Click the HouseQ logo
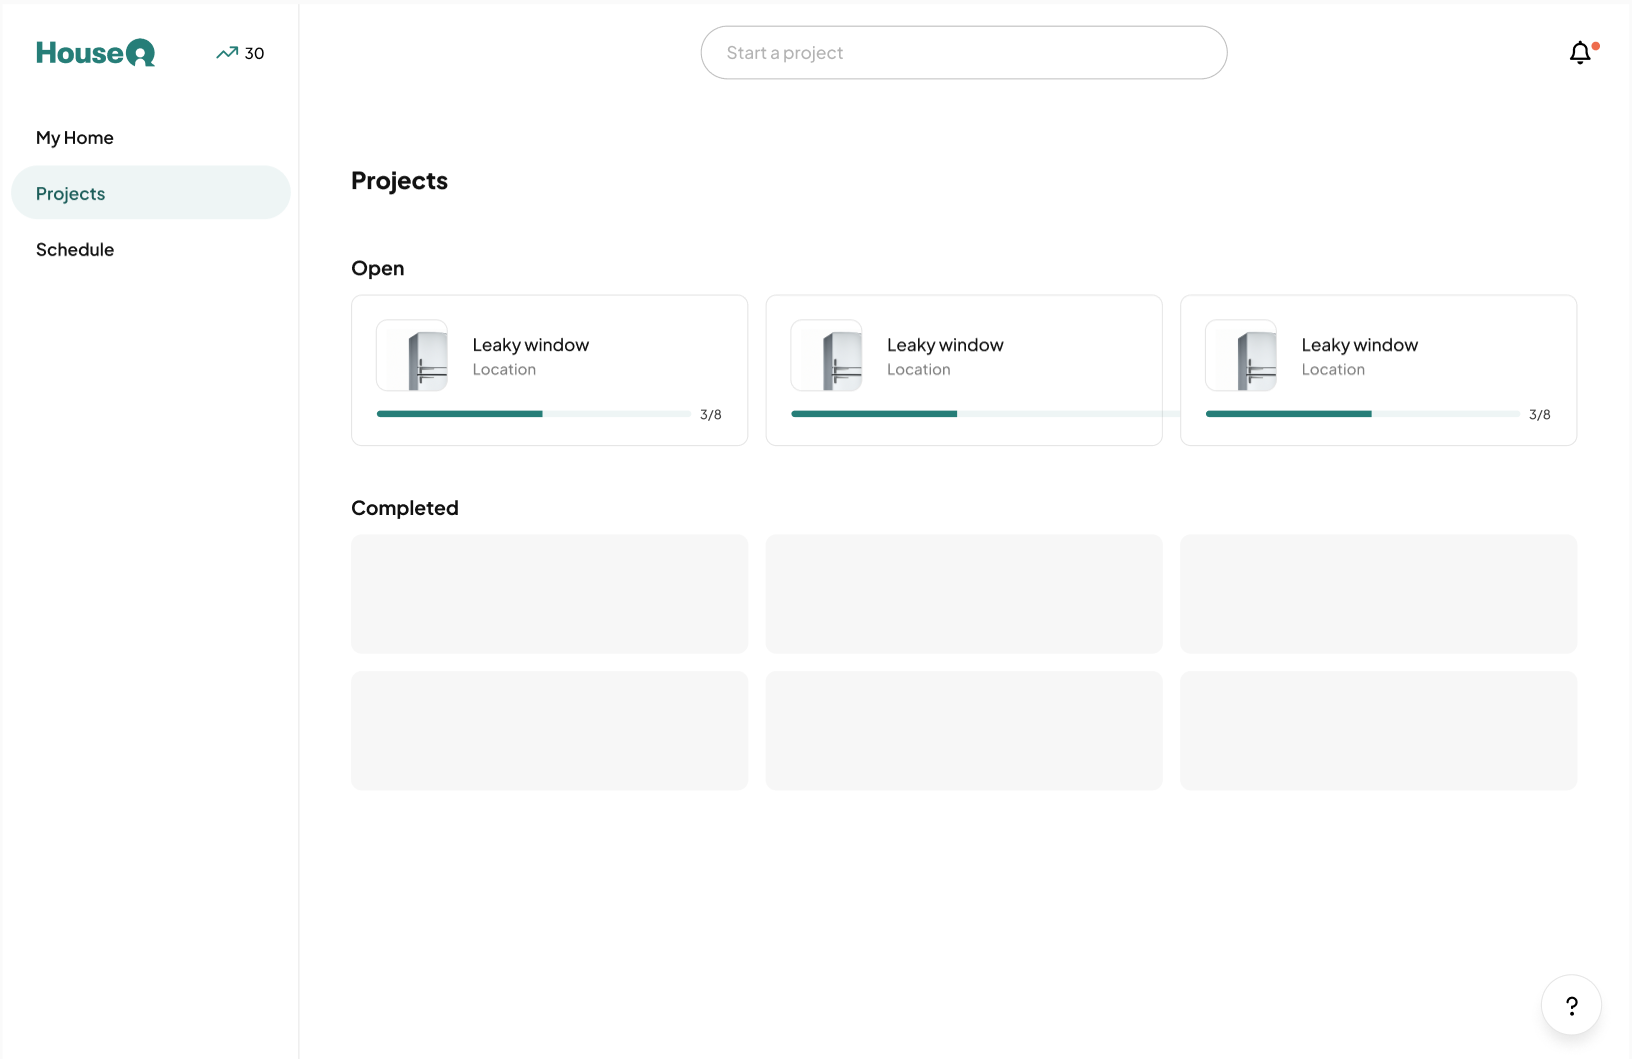The width and height of the screenshot is (1632, 1059). [95, 53]
